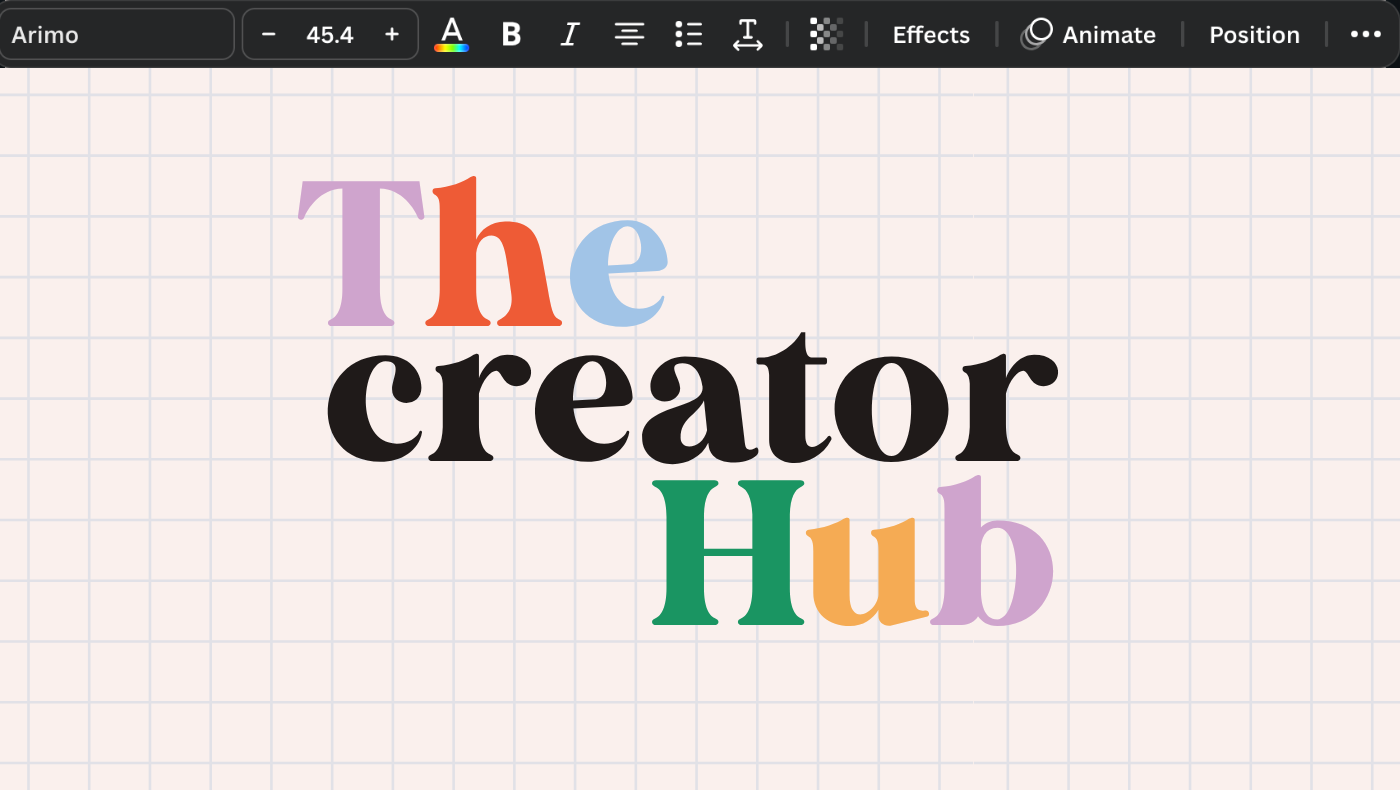Select the orange-red letter h on the canvas
The height and width of the screenshot is (790, 1400).
(x=493, y=251)
